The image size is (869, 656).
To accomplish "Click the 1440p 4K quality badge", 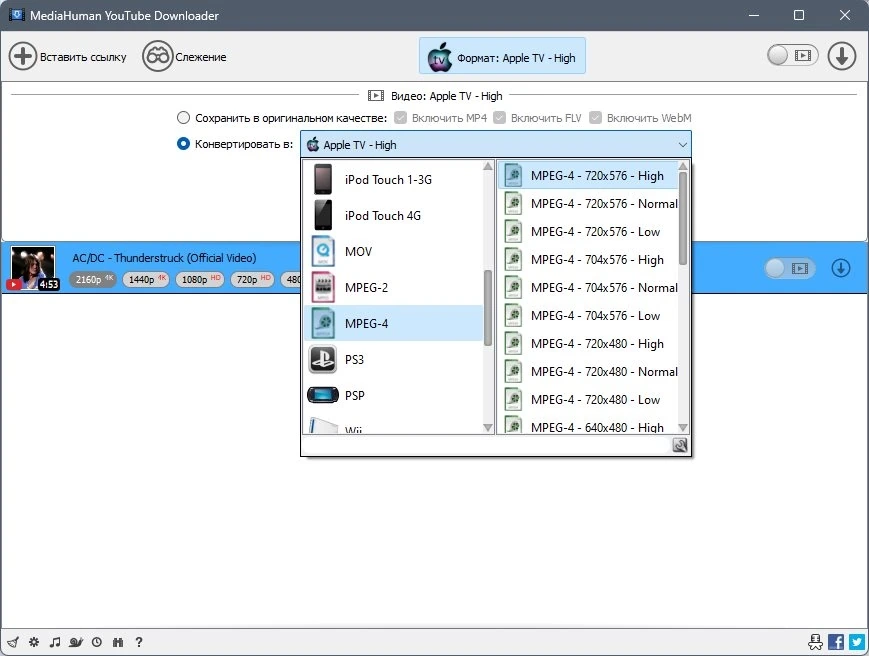I will coord(146,279).
